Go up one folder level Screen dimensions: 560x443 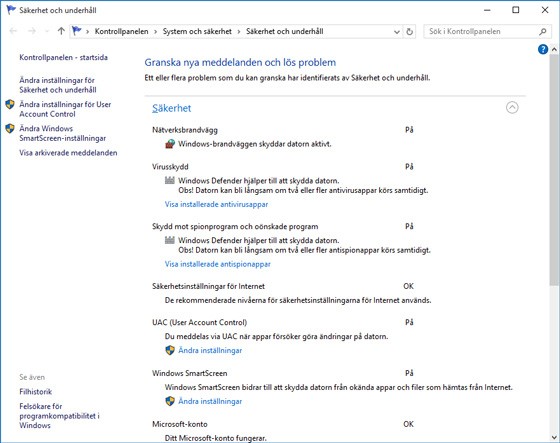(x=61, y=31)
